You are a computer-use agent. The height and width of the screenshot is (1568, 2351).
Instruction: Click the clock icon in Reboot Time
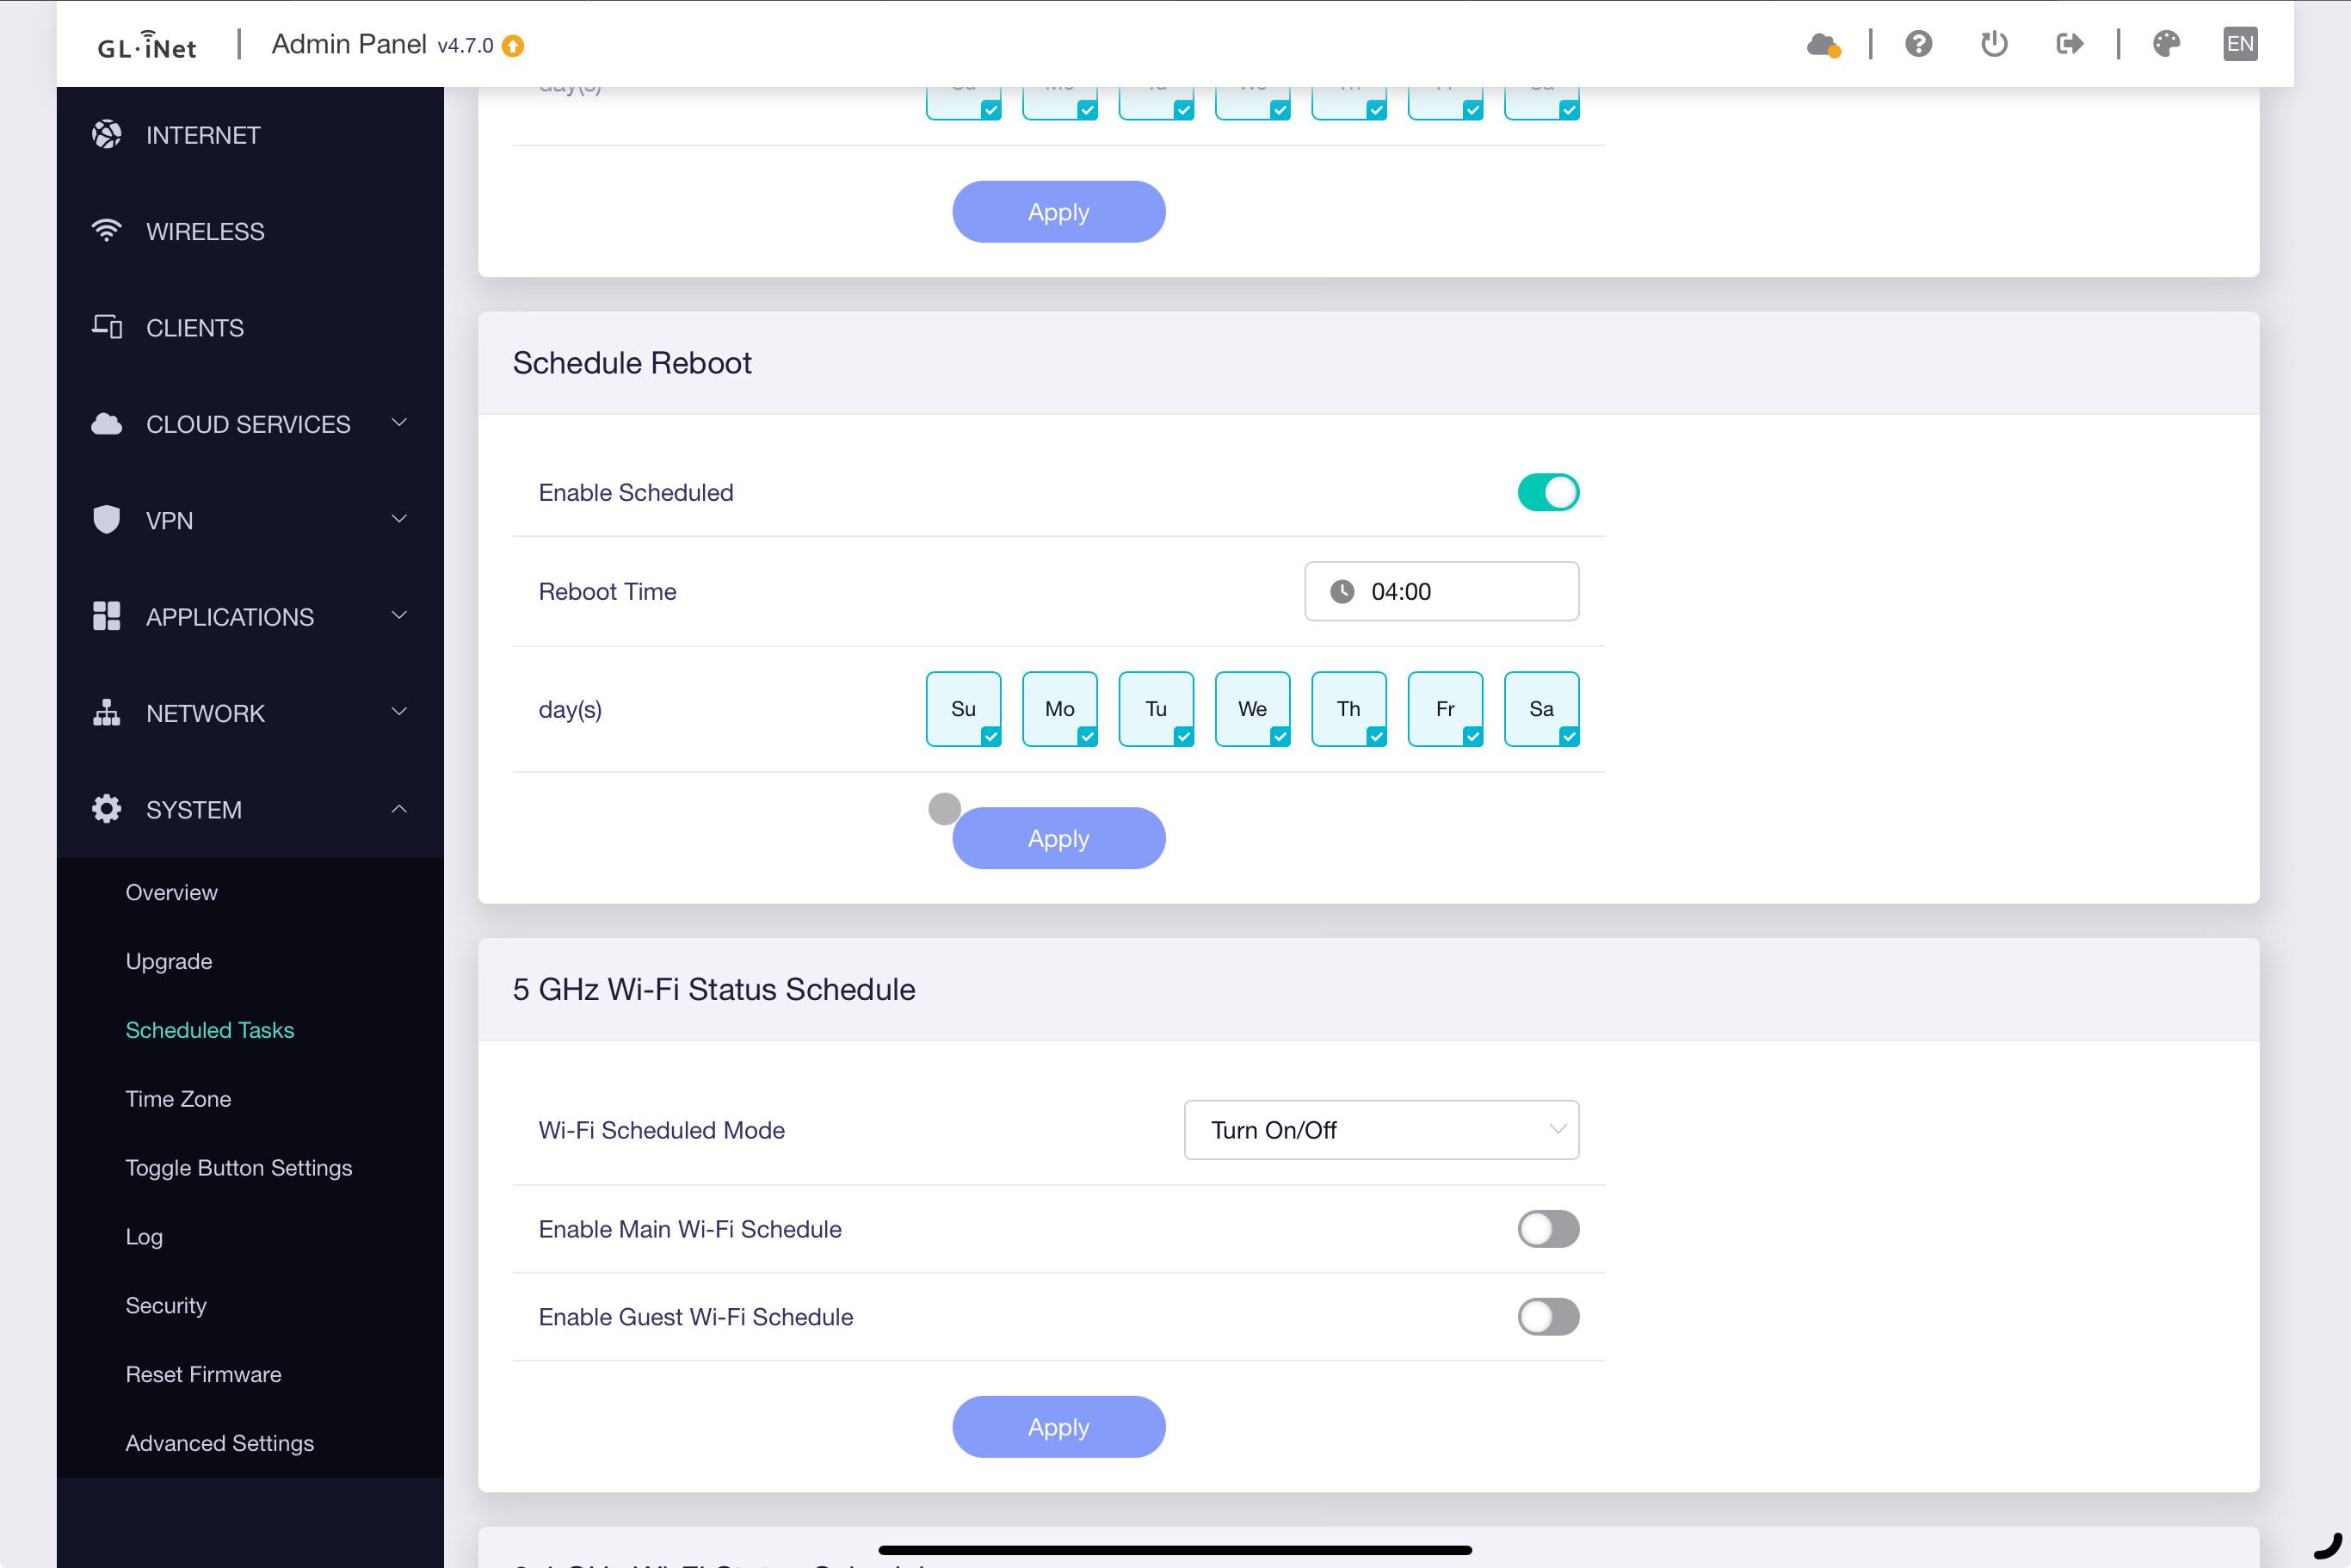1342,591
